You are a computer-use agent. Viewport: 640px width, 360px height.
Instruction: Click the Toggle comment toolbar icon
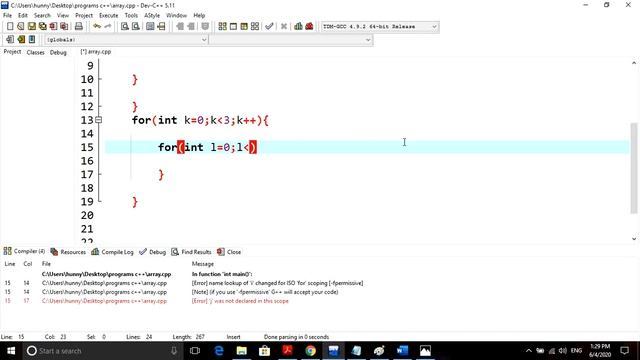[205, 26]
